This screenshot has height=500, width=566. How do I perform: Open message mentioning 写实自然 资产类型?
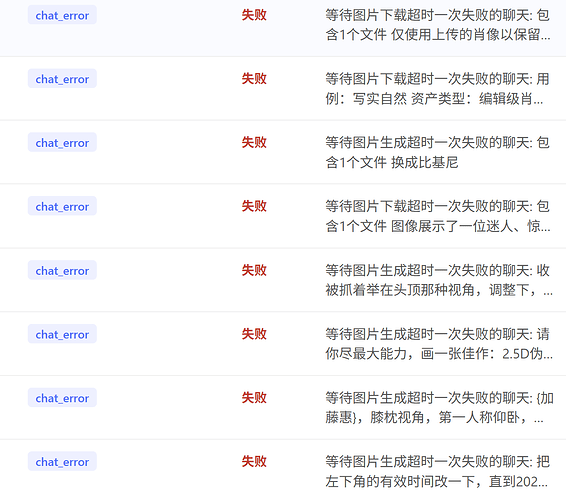[437, 89]
